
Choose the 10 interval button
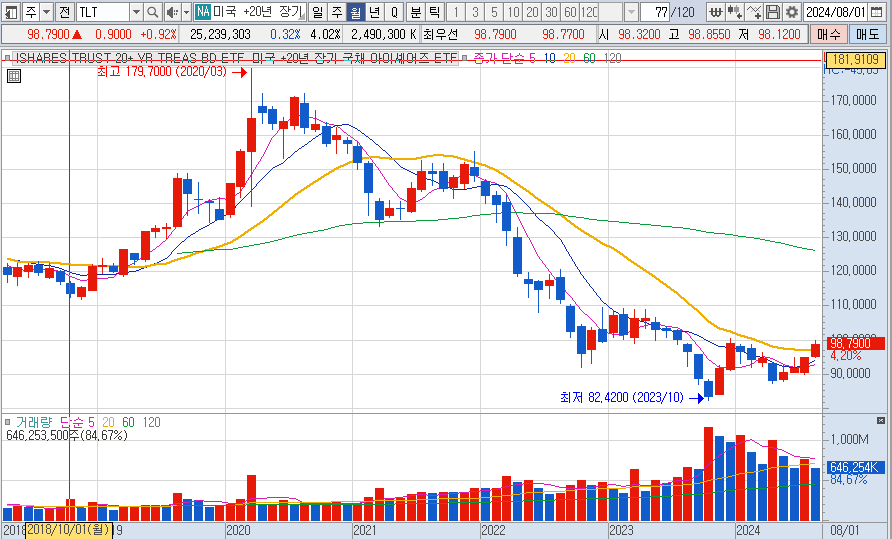pyautogui.click(x=513, y=12)
